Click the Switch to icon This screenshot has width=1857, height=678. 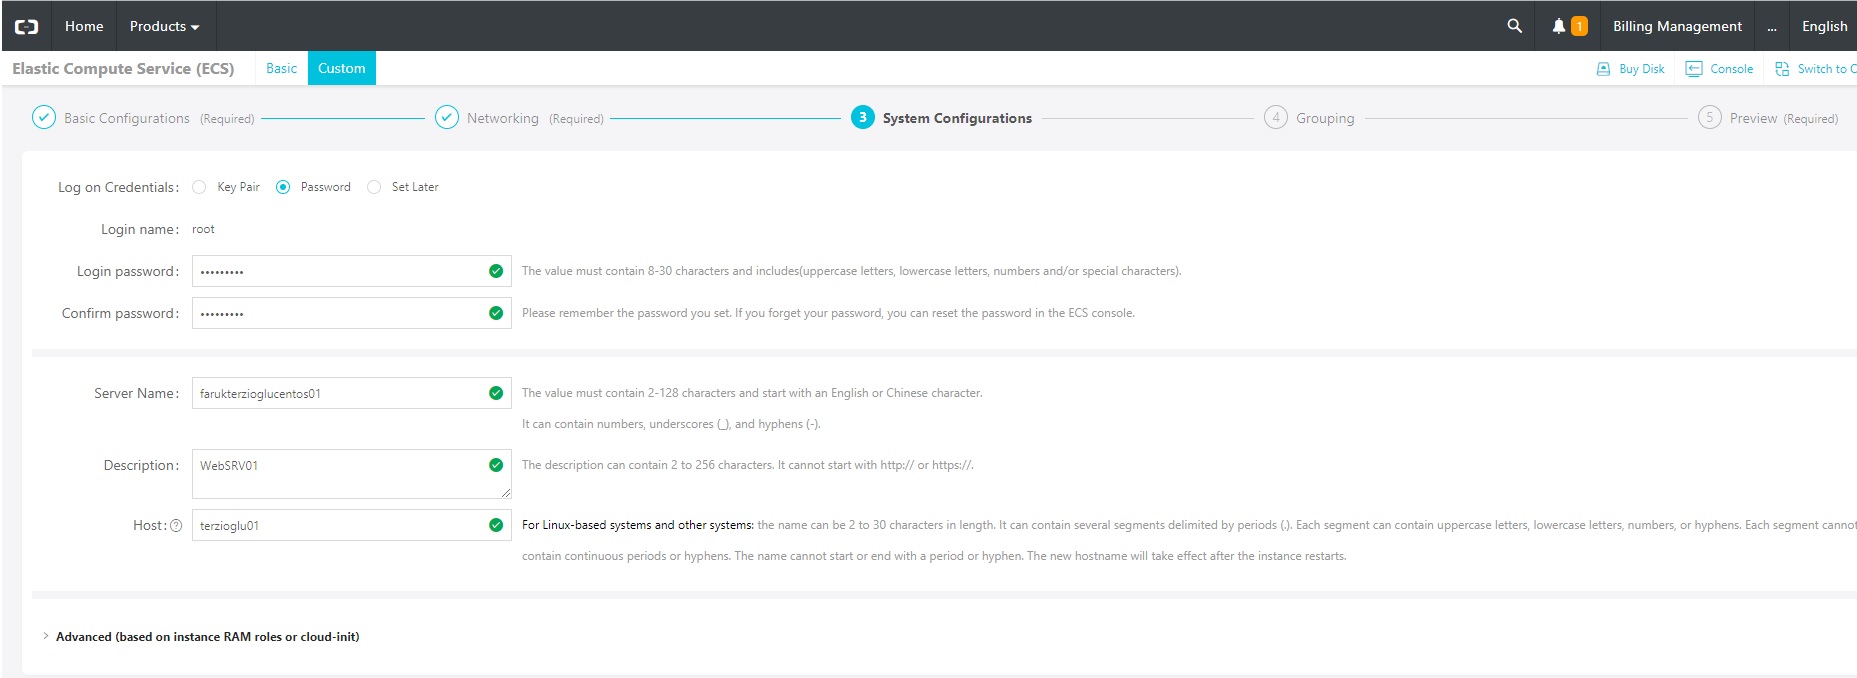click(1782, 69)
